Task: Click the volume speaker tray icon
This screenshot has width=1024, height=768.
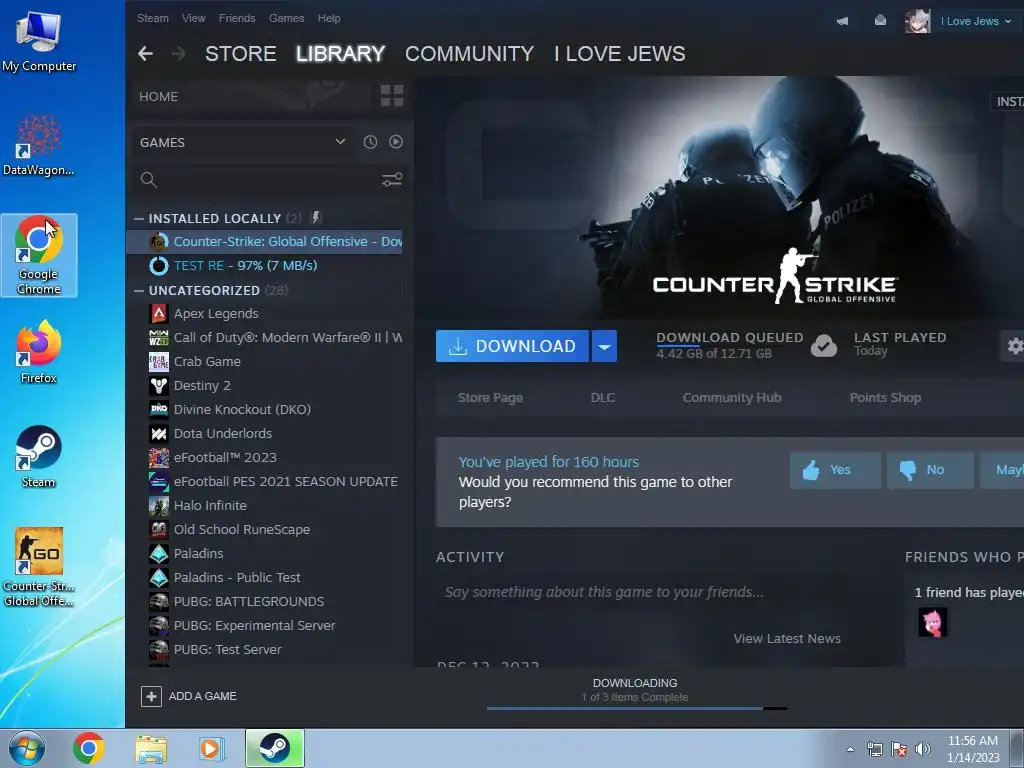Action: [923, 749]
